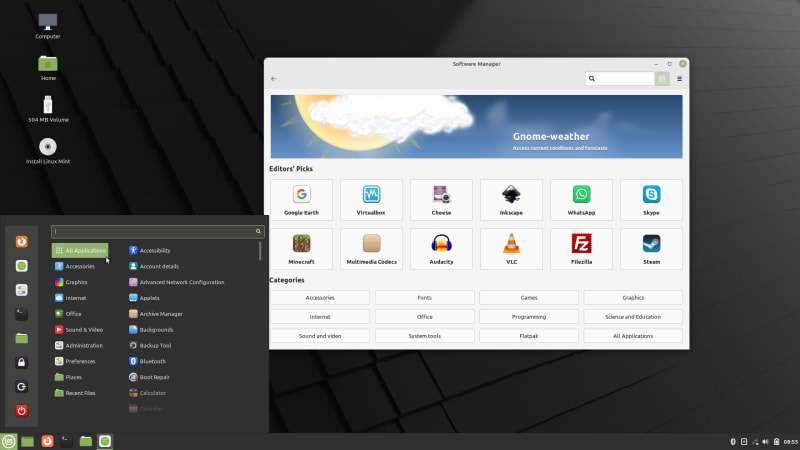Select Accessories in the Mint menu

click(x=74, y=266)
